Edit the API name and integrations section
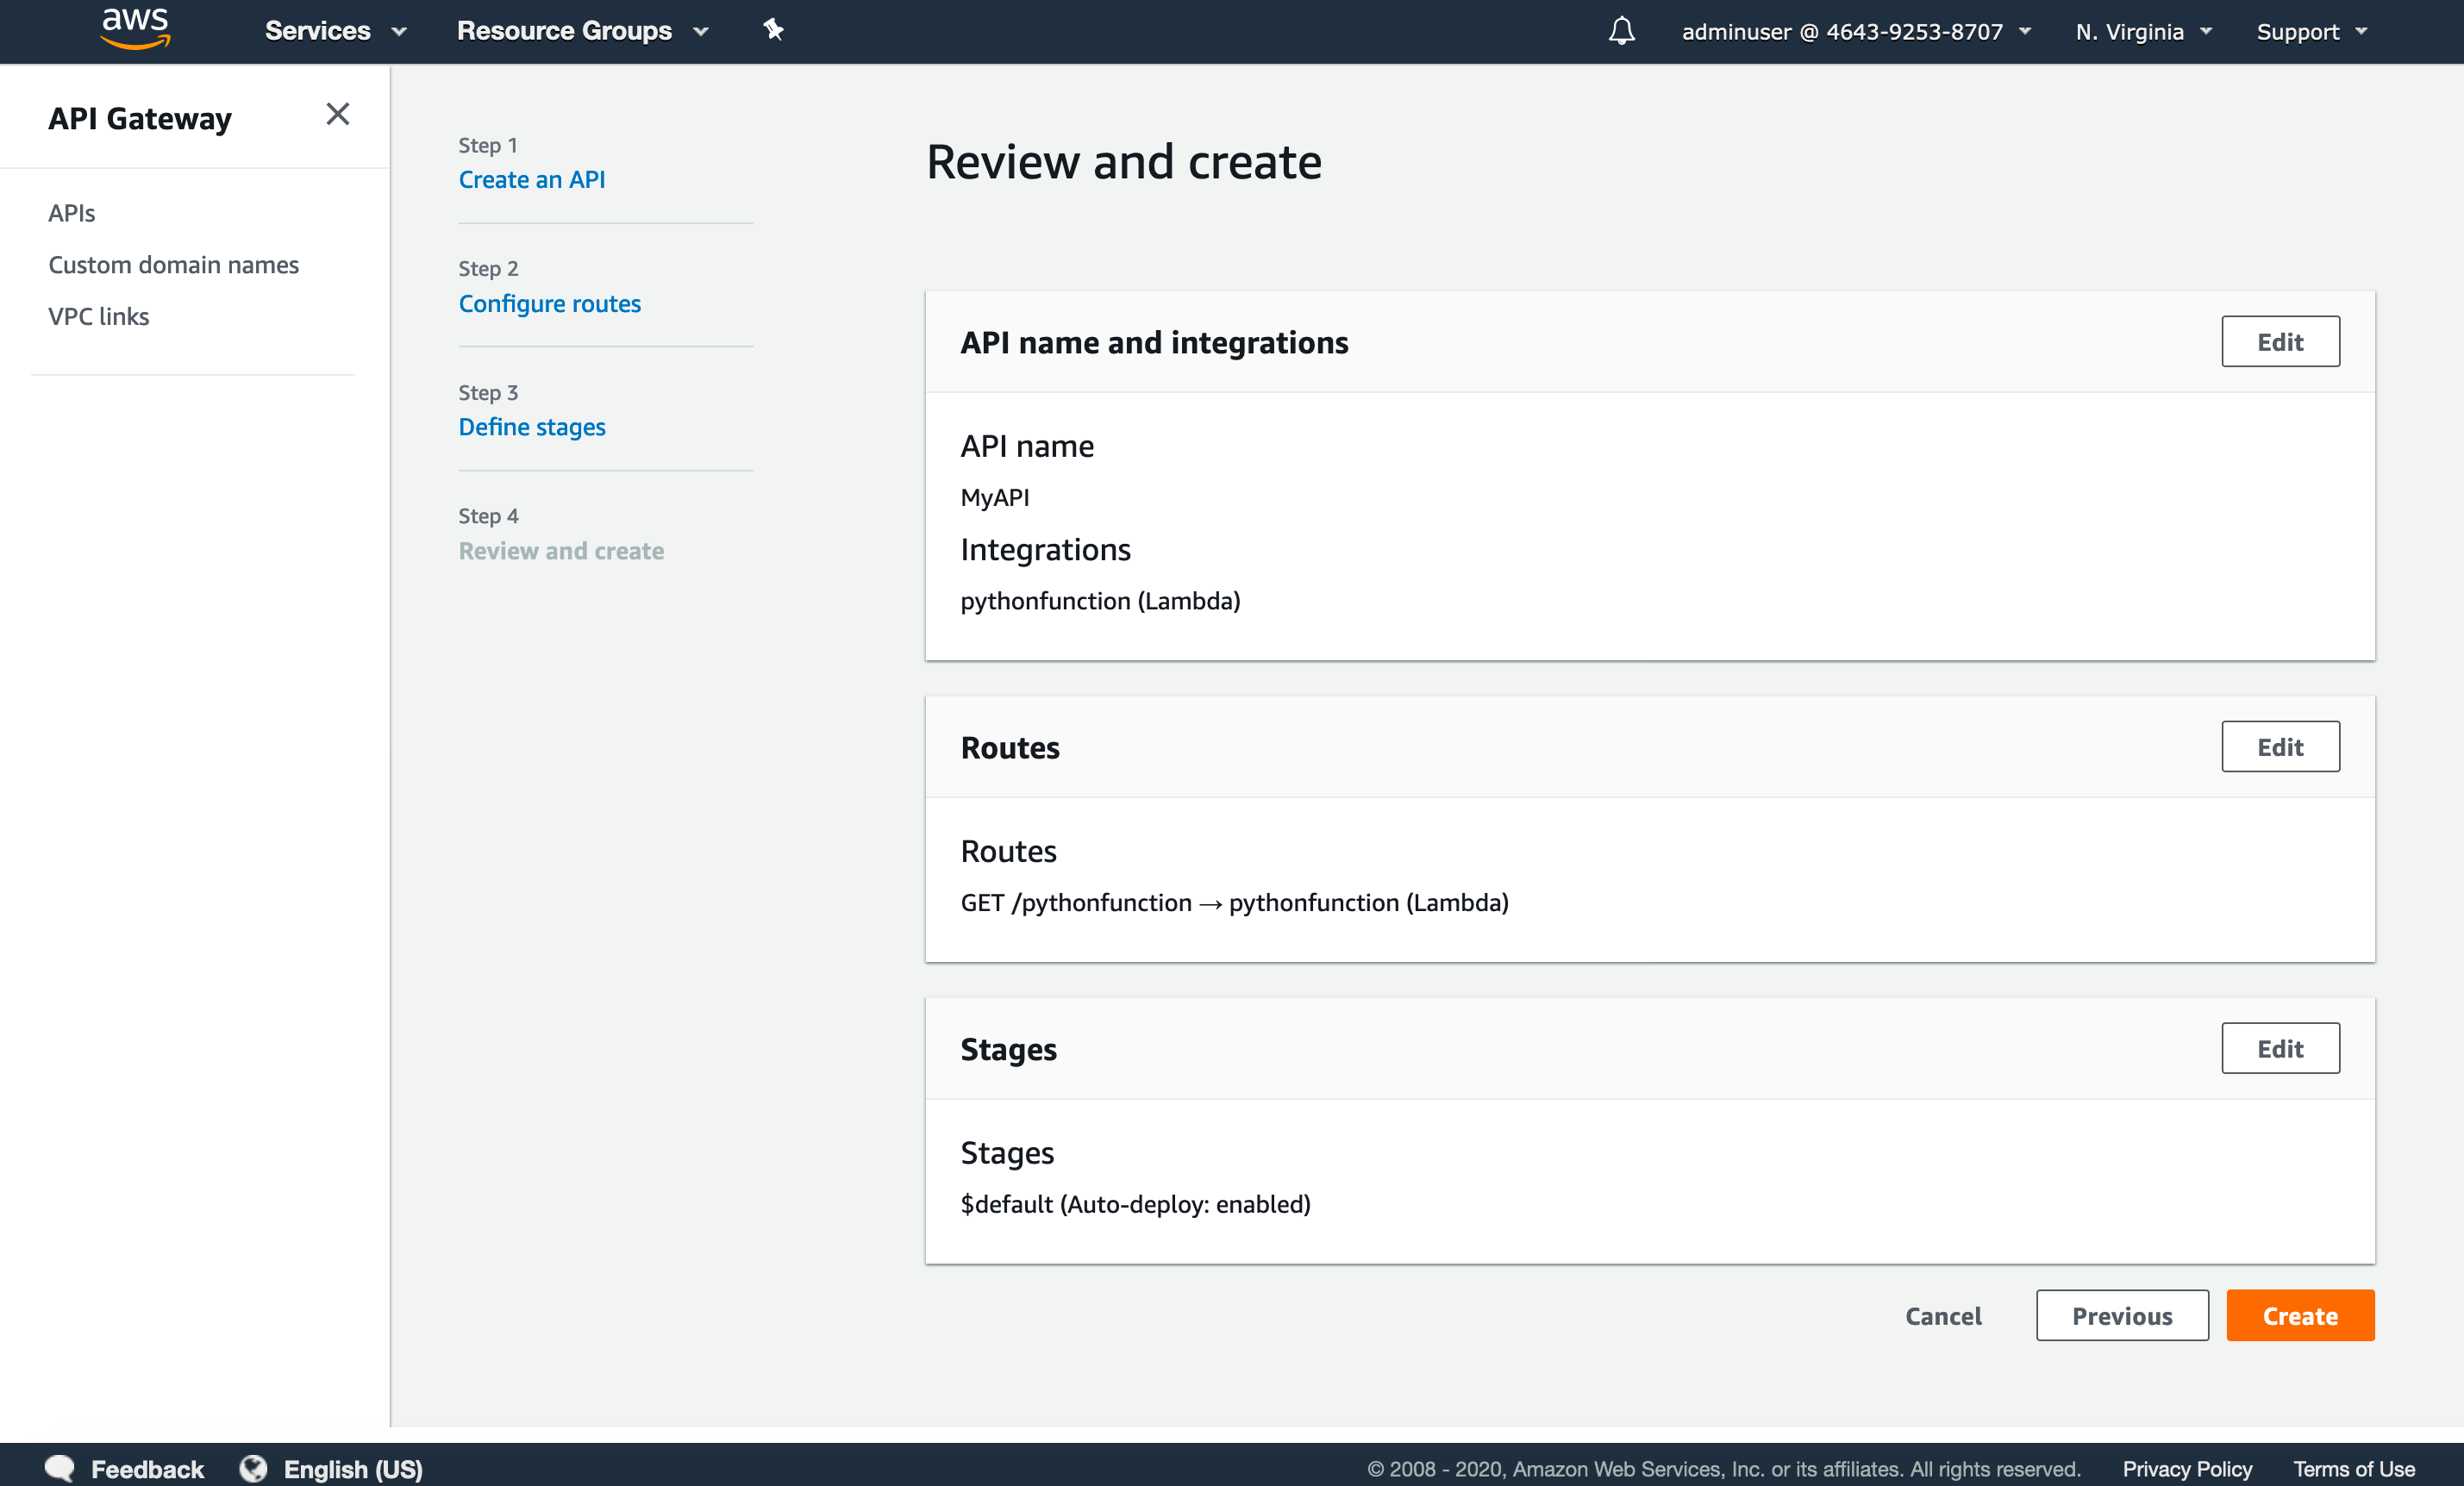2464x1486 pixels. 2280,341
